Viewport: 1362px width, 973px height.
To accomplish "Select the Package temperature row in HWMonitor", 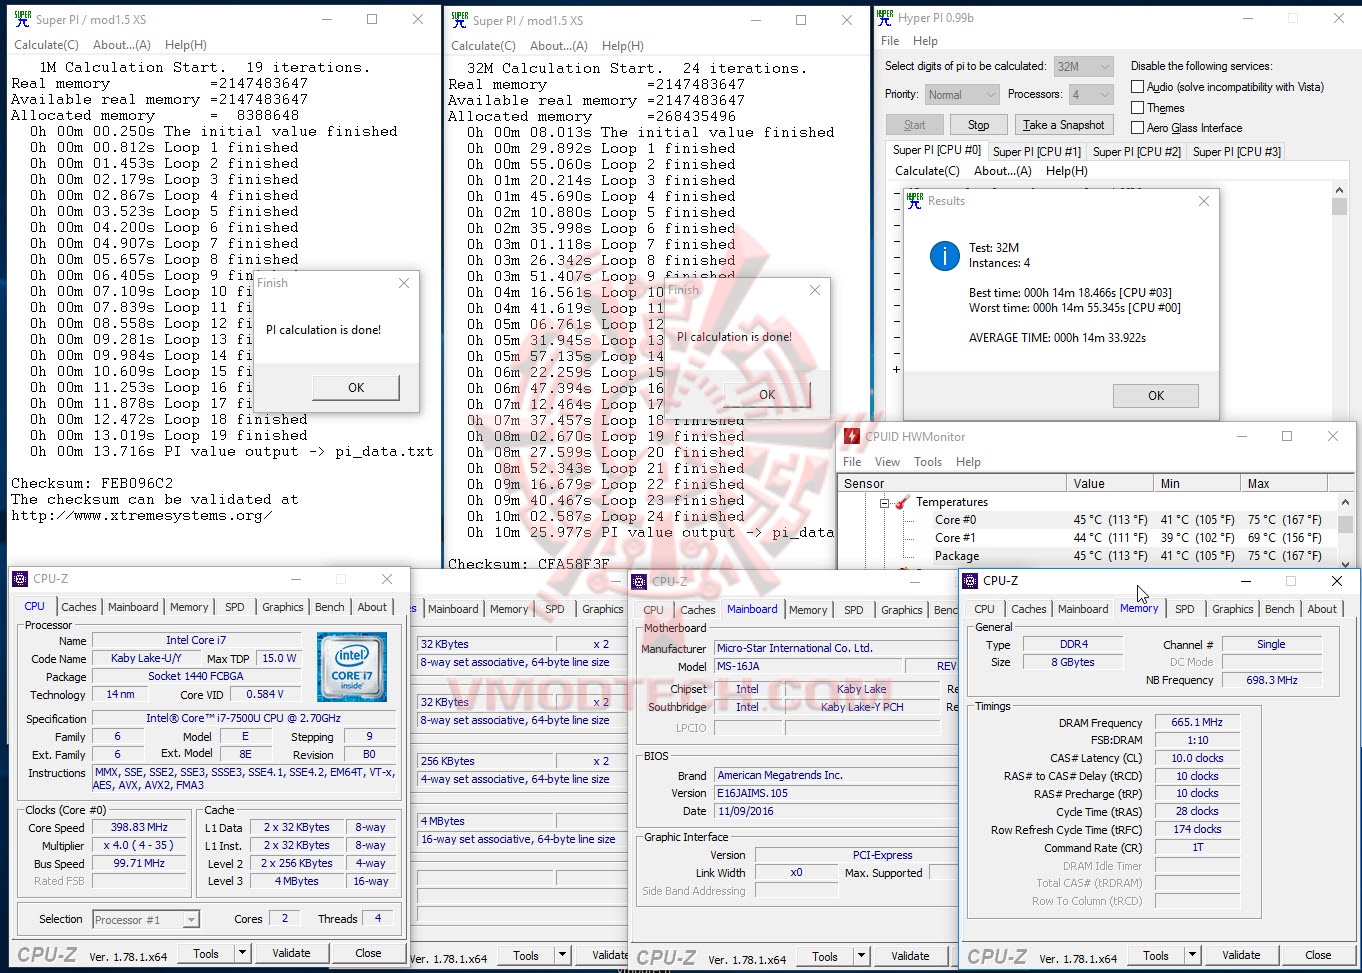I will point(1085,556).
